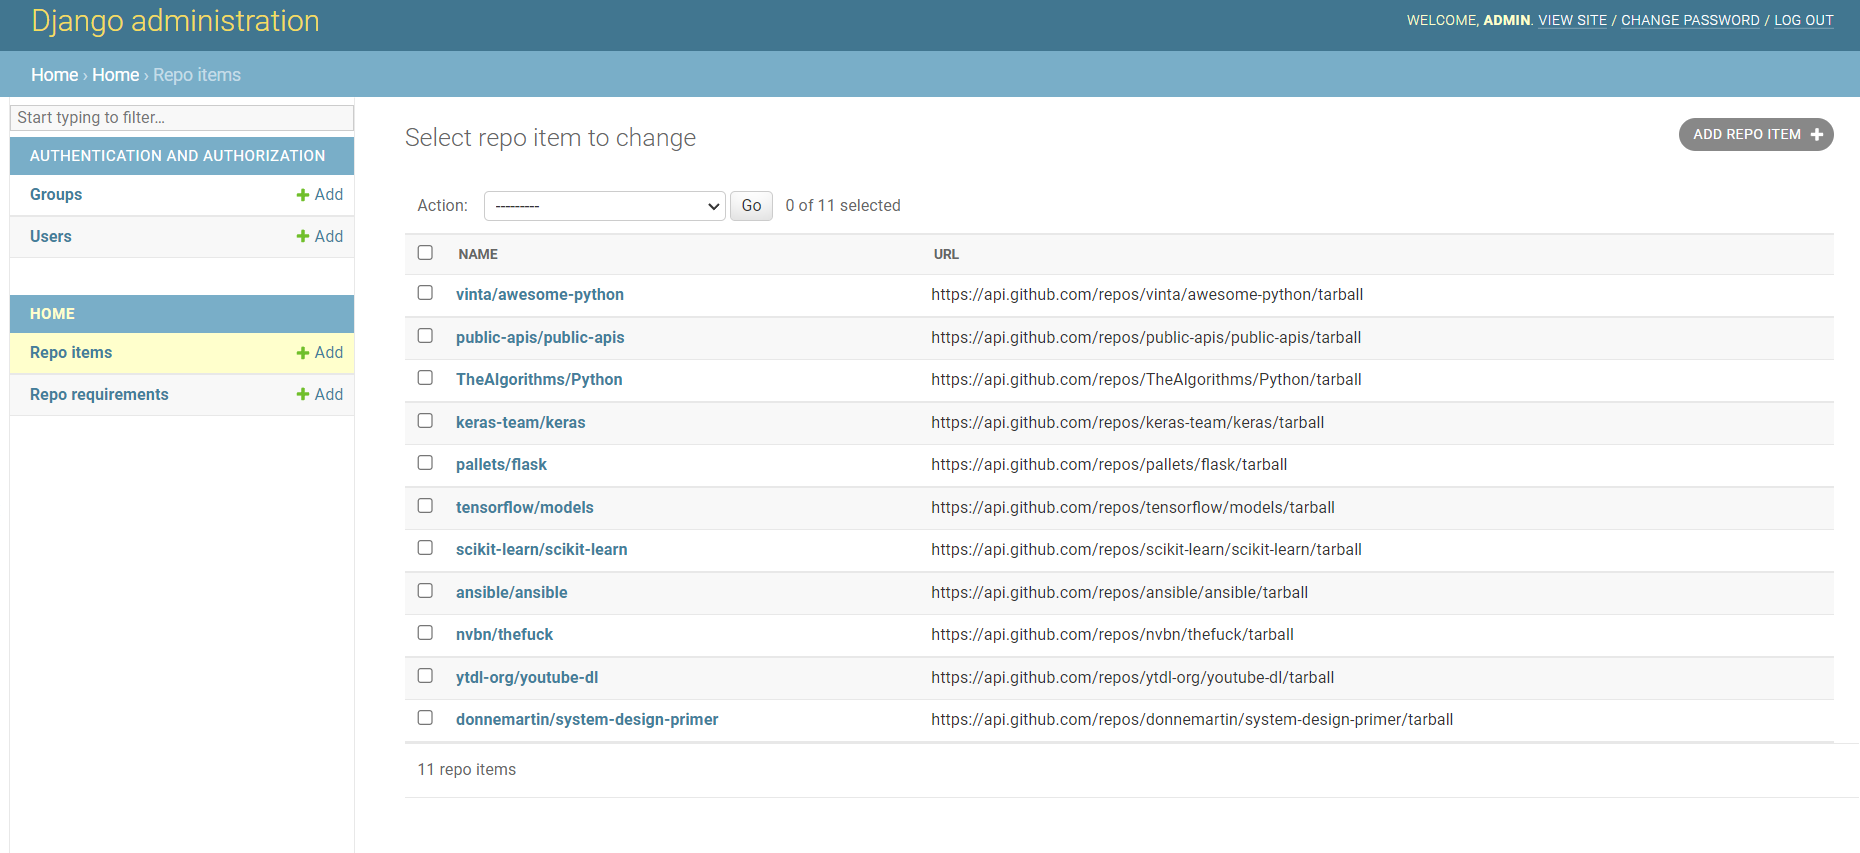Open the vinta/awesome-python repo item
The image size is (1860, 853).
click(540, 295)
